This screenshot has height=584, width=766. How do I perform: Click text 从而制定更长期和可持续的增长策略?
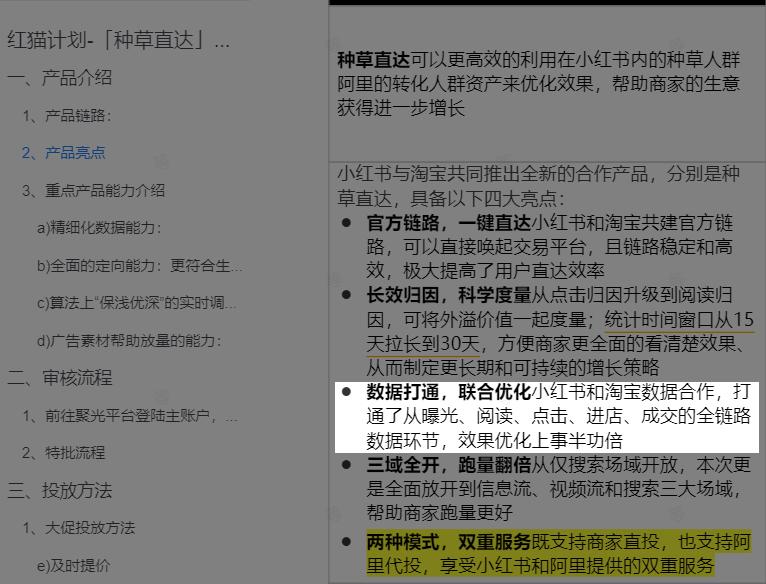(x=512, y=367)
